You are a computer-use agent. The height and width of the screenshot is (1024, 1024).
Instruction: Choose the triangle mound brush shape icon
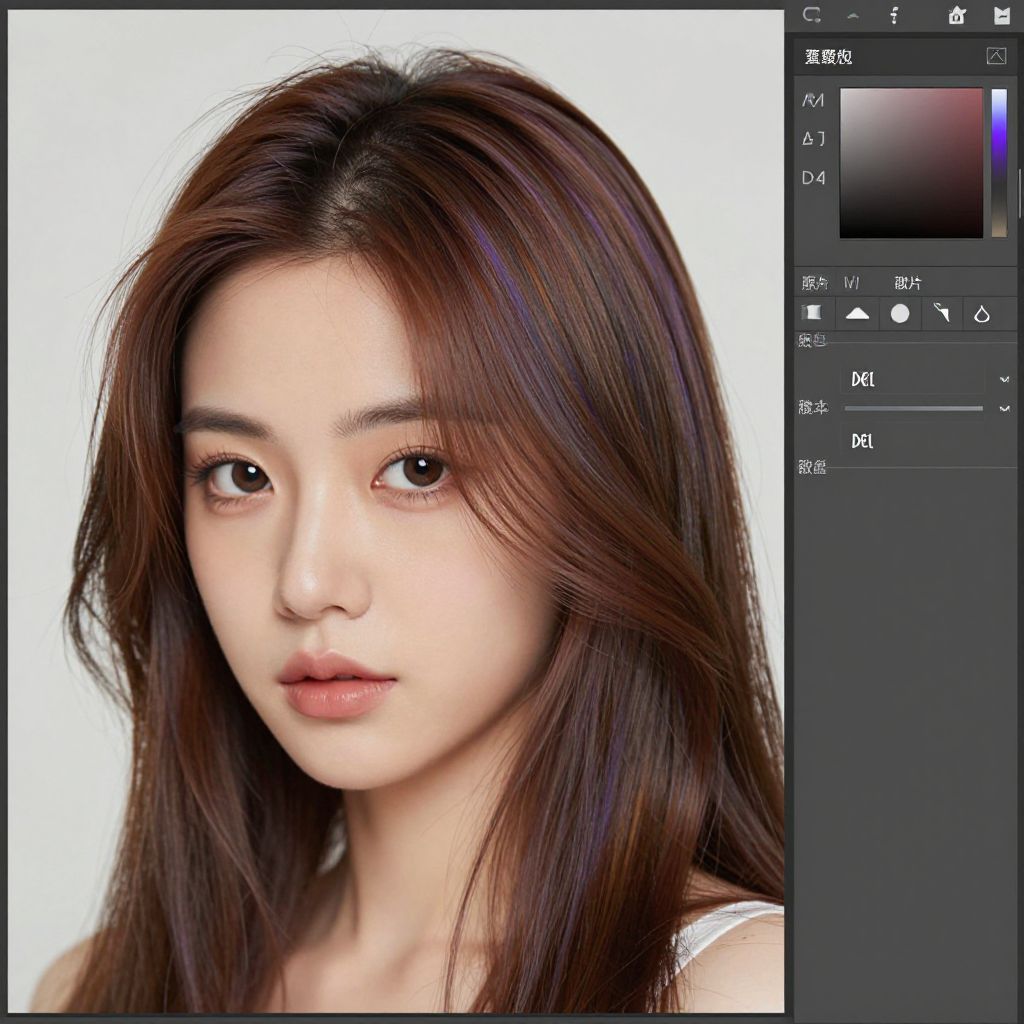click(857, 313)
